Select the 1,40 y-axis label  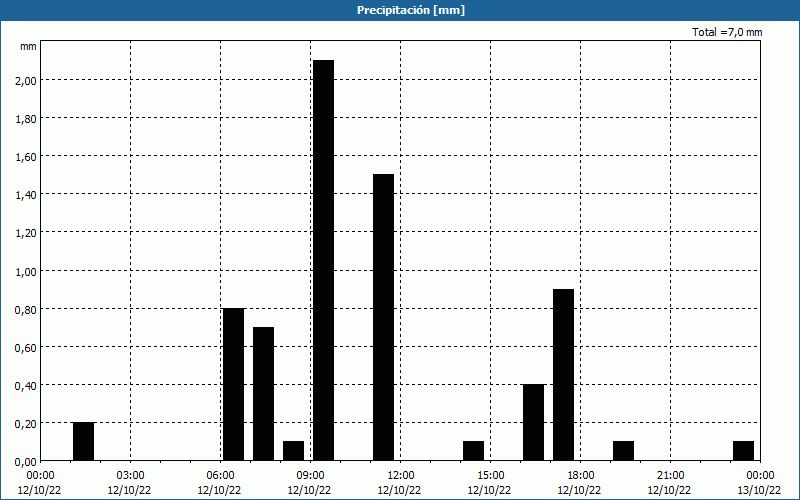pyautogui.click(x=26, y=195)
